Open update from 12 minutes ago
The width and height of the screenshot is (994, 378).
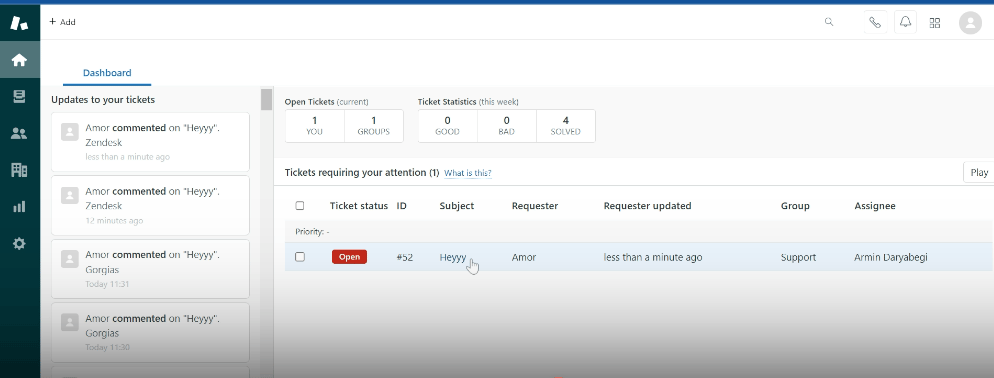(150, 205)
